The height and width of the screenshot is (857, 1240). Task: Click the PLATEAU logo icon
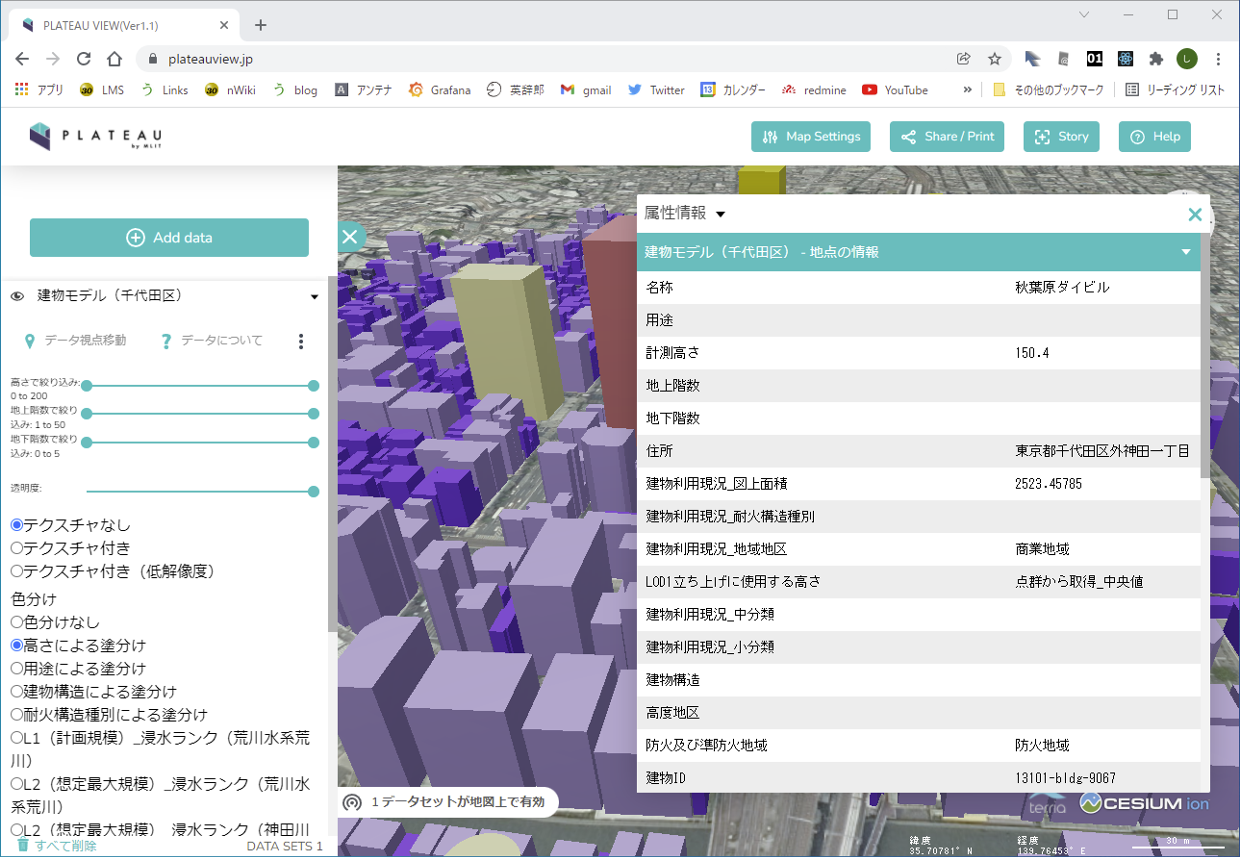click(x=40, y=136)
